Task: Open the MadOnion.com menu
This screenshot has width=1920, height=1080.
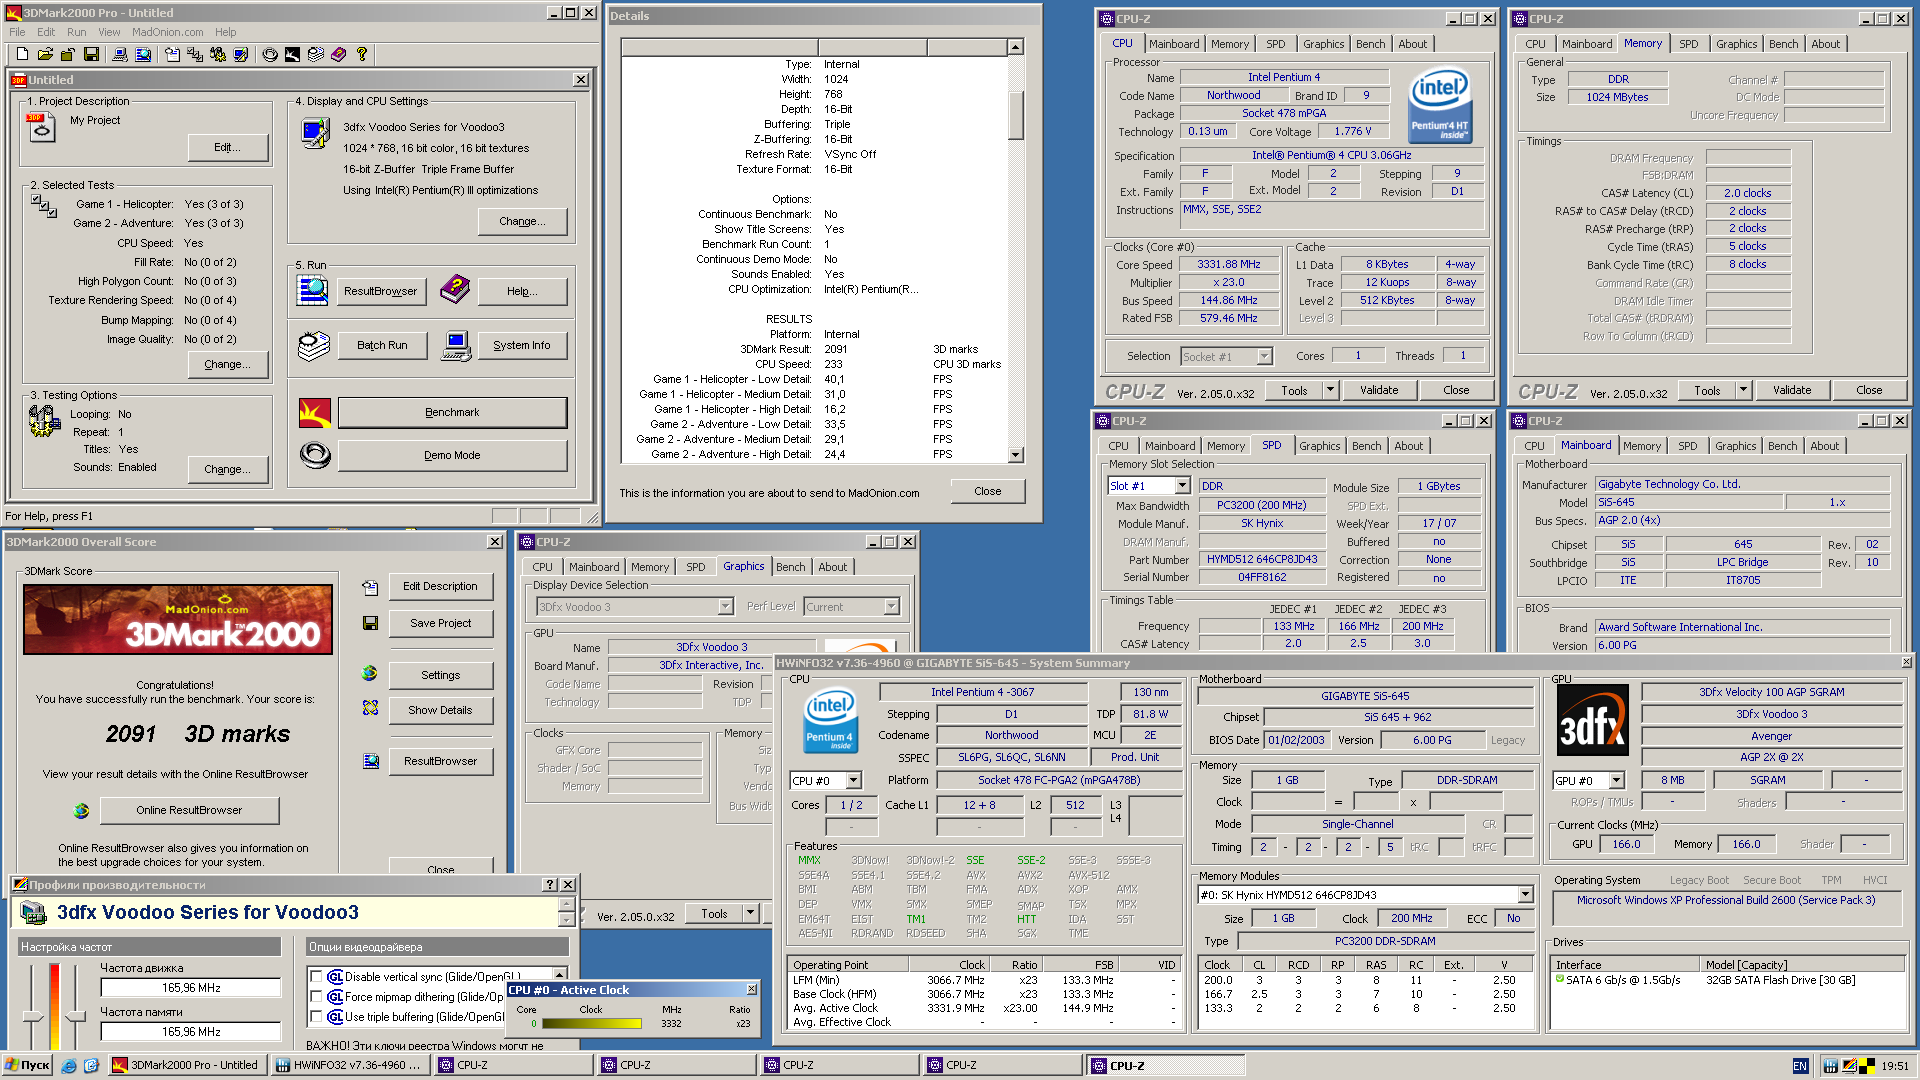Action: pyautogui.click(x=168, y=32)
